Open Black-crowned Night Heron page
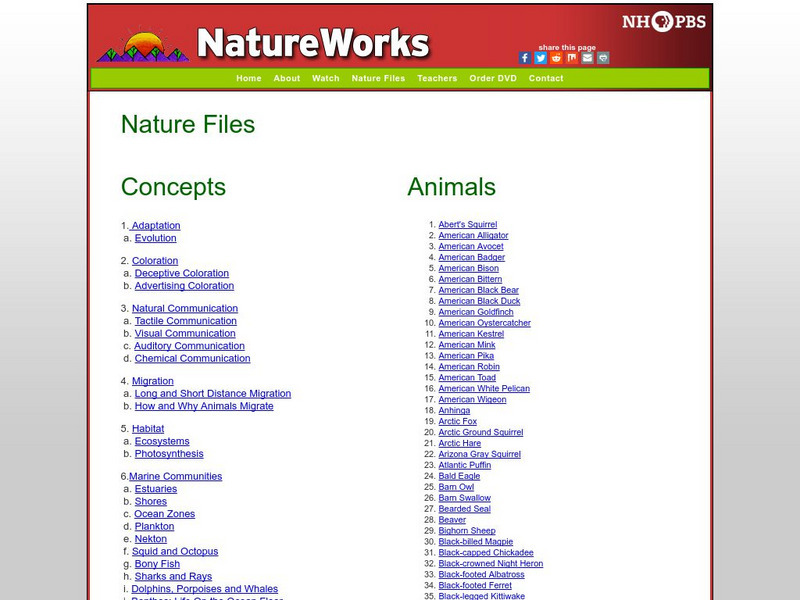The image size is (800, 600). 491,563
